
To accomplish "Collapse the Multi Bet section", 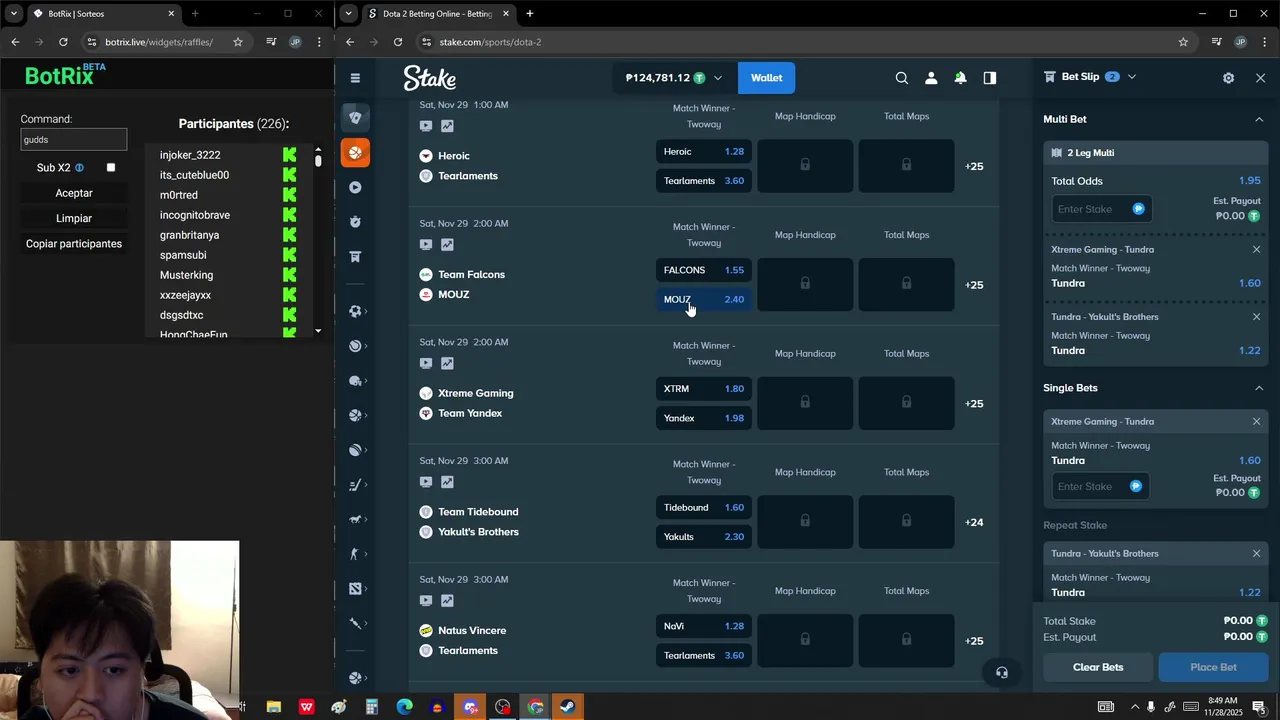I will 1259,119.
